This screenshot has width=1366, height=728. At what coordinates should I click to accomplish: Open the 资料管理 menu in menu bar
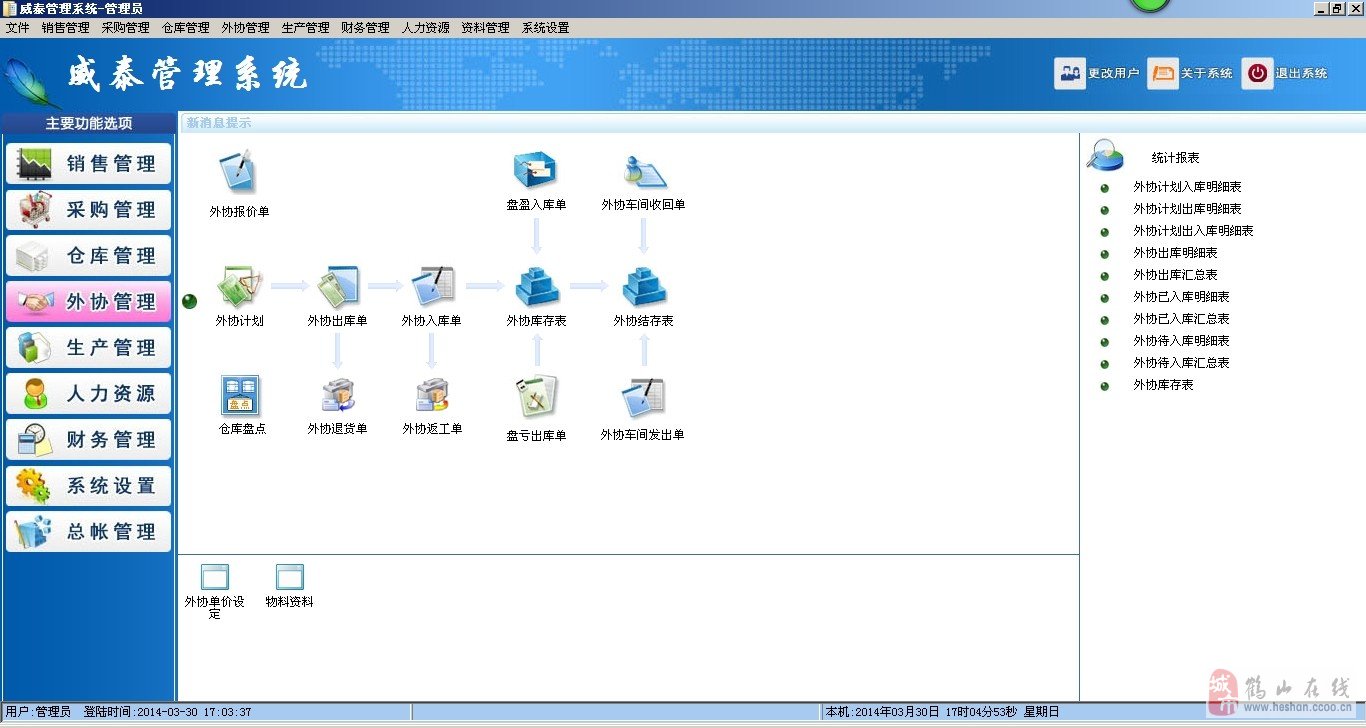[x=485, y=28]
